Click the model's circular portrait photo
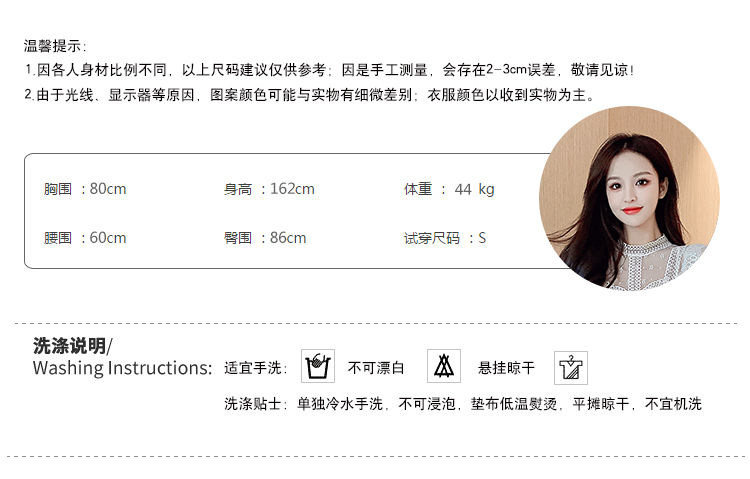 pyautogui.click(x=629, y=198)
